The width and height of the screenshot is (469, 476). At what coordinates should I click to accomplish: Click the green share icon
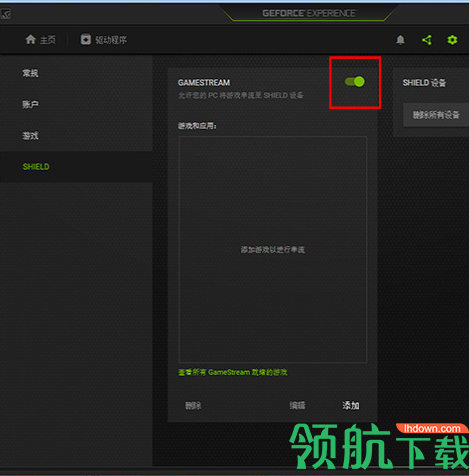tap(427, 40)
